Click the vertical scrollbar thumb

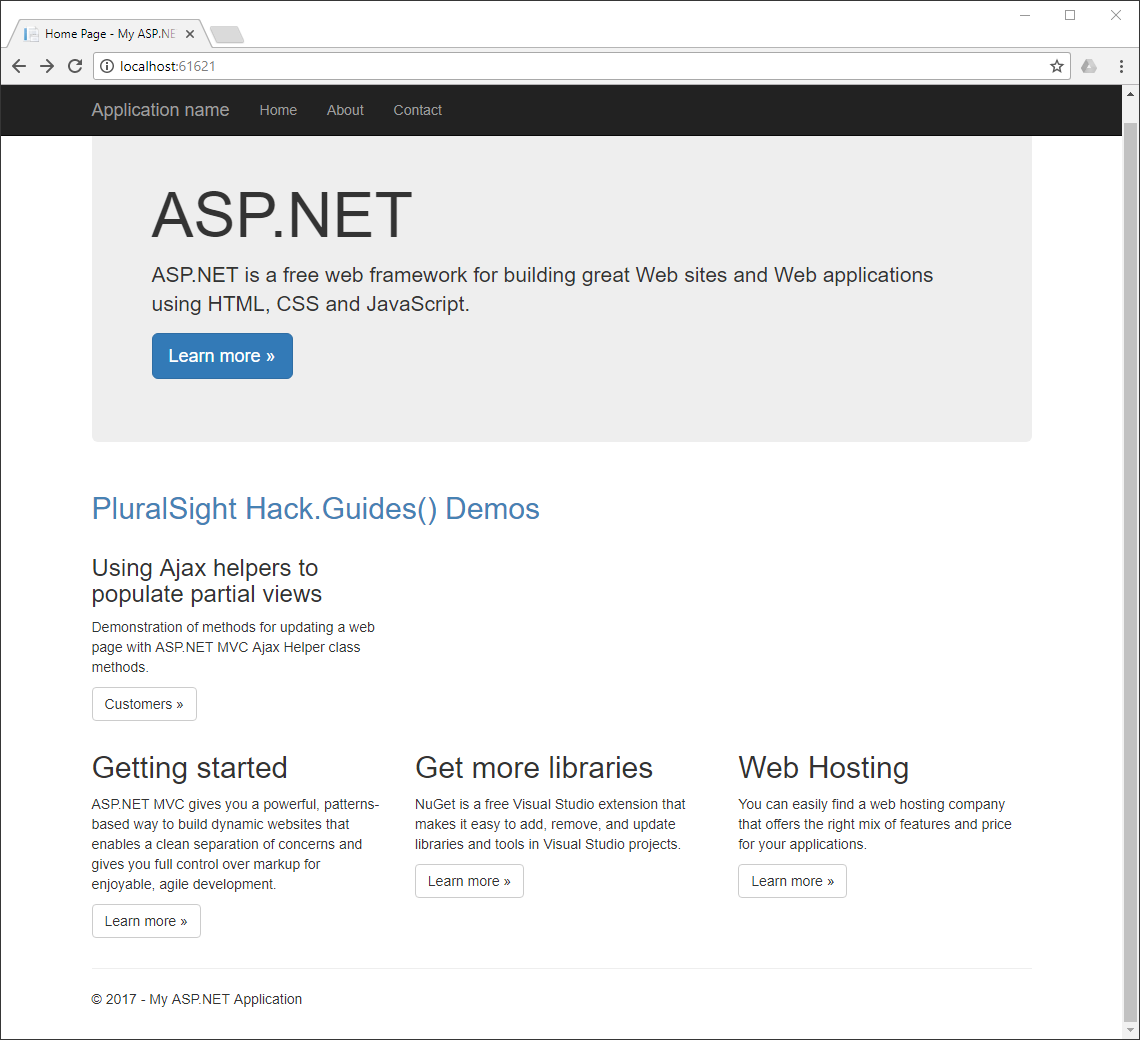coord(1130,571)
